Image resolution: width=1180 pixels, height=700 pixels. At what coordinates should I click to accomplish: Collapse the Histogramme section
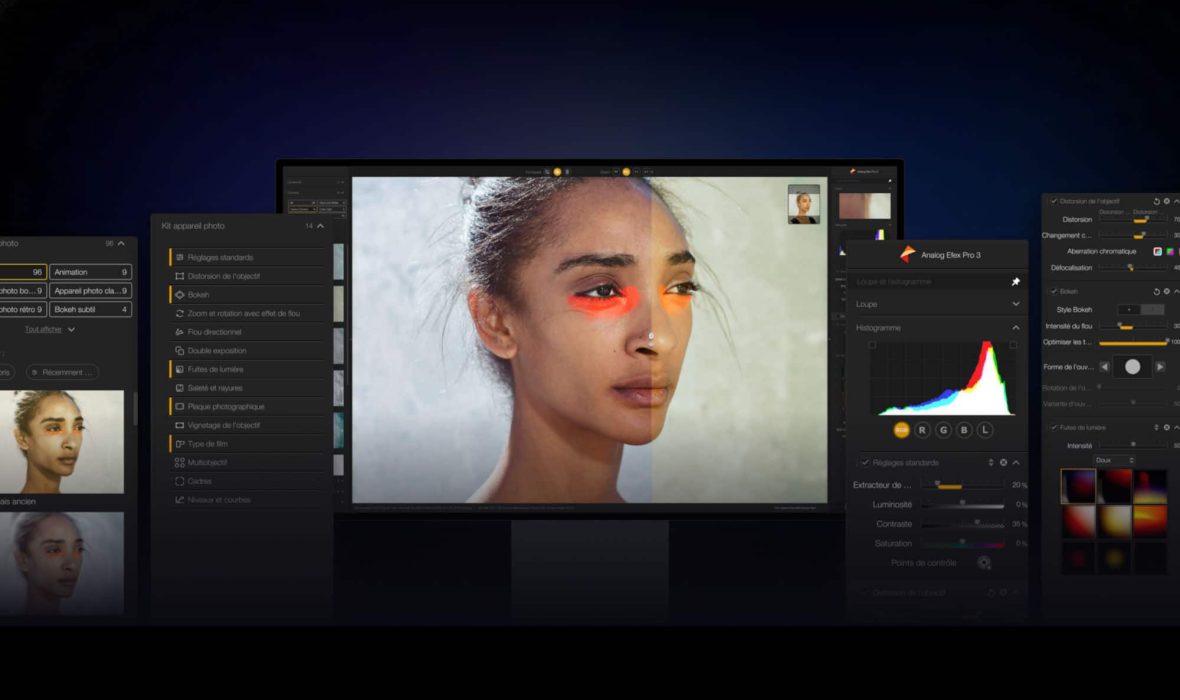click(1016, 328)
